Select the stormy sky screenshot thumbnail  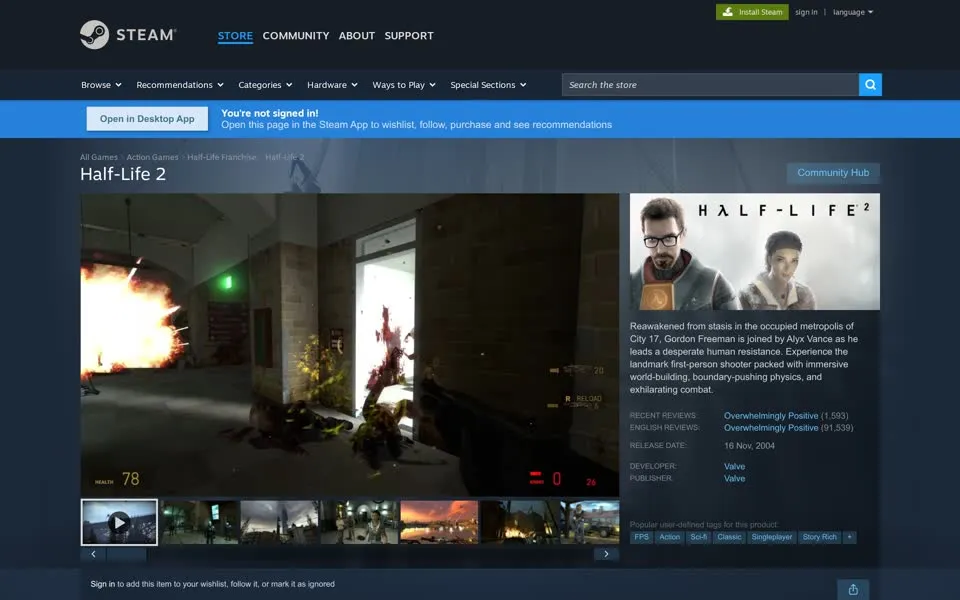279,522
